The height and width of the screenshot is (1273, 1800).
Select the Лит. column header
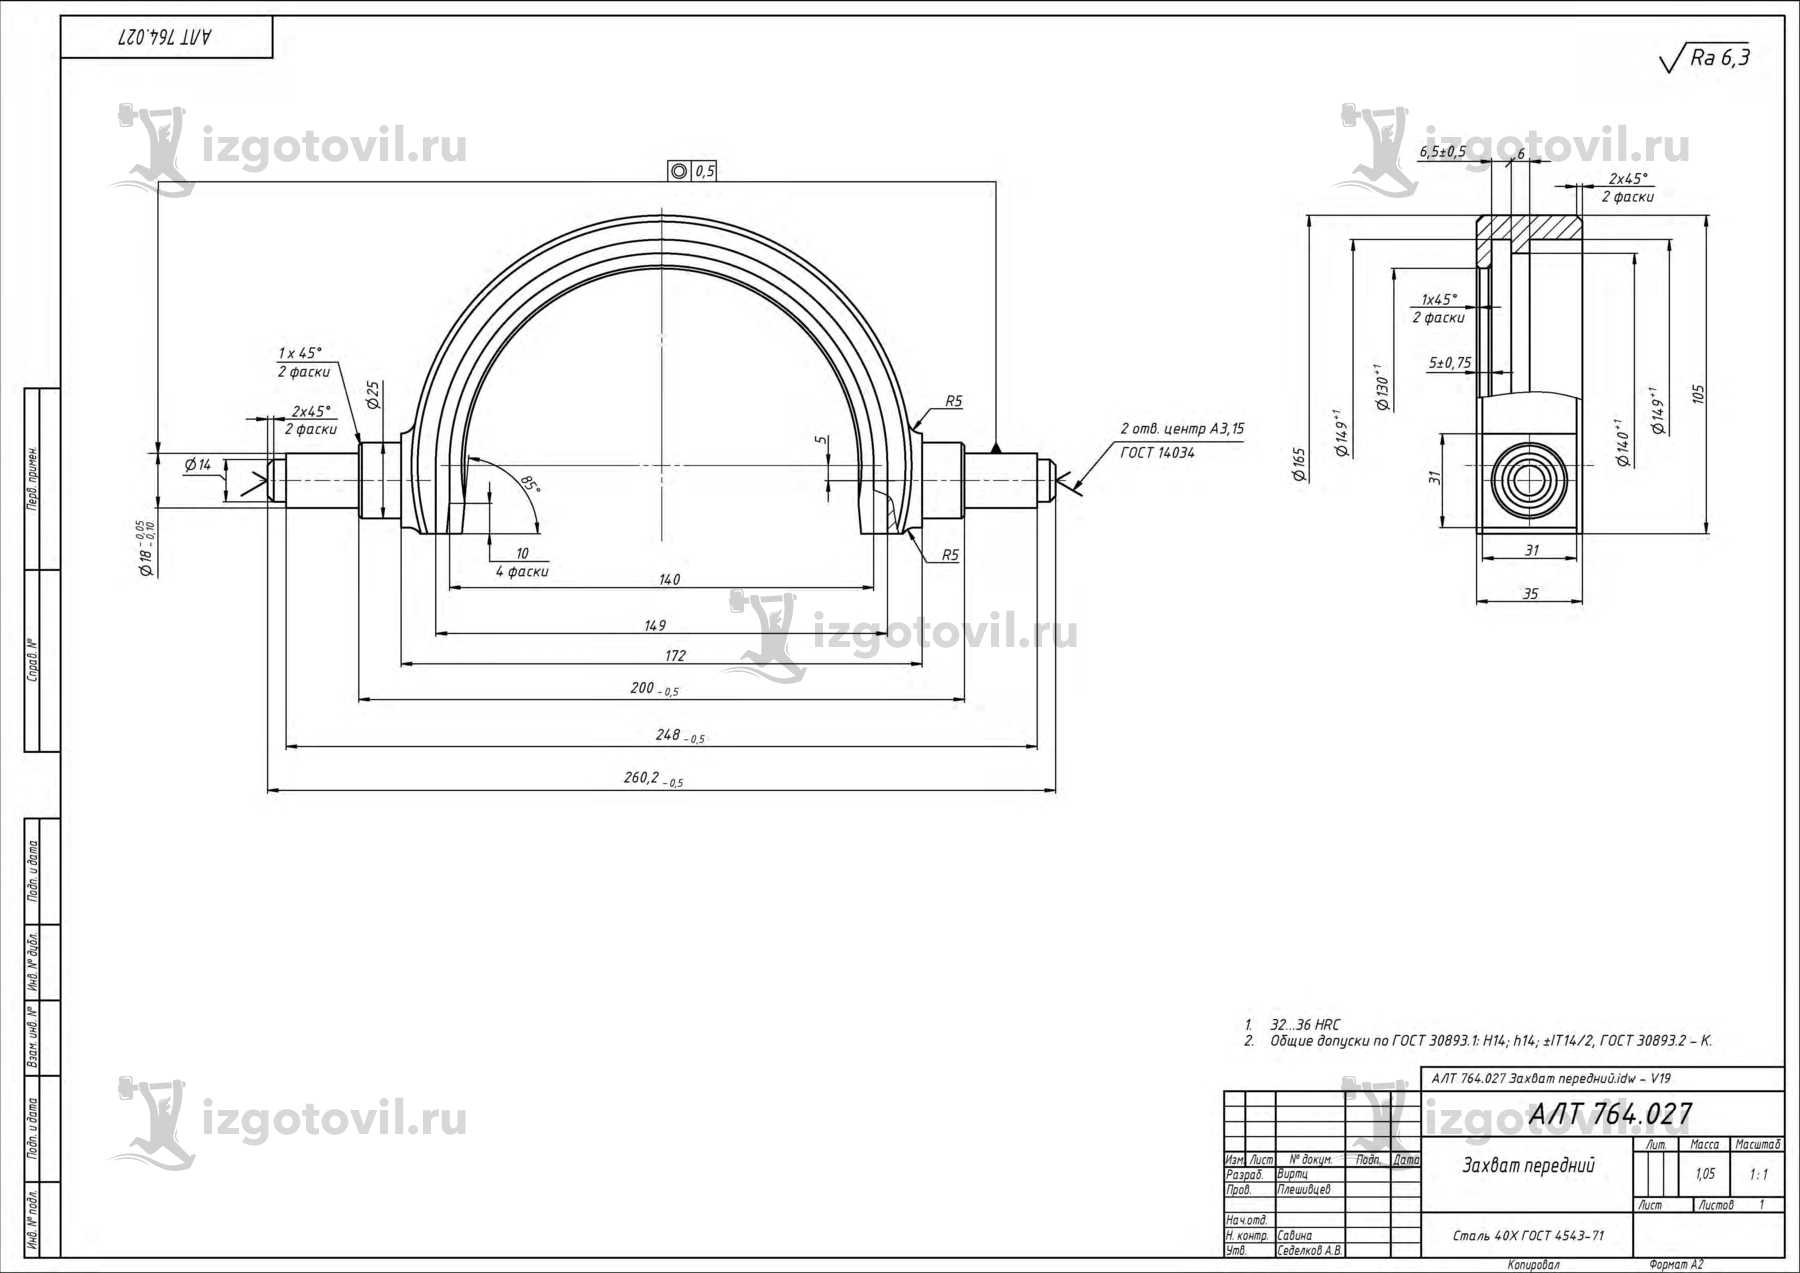1656,1144
